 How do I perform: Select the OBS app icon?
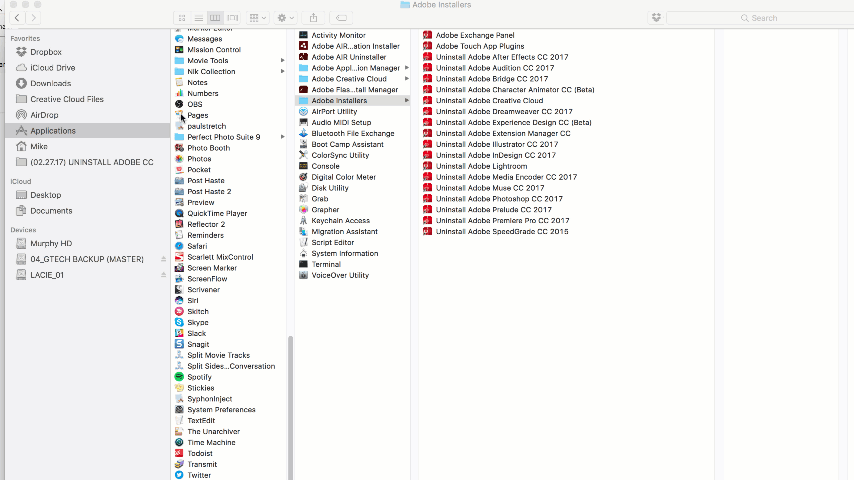179,104
